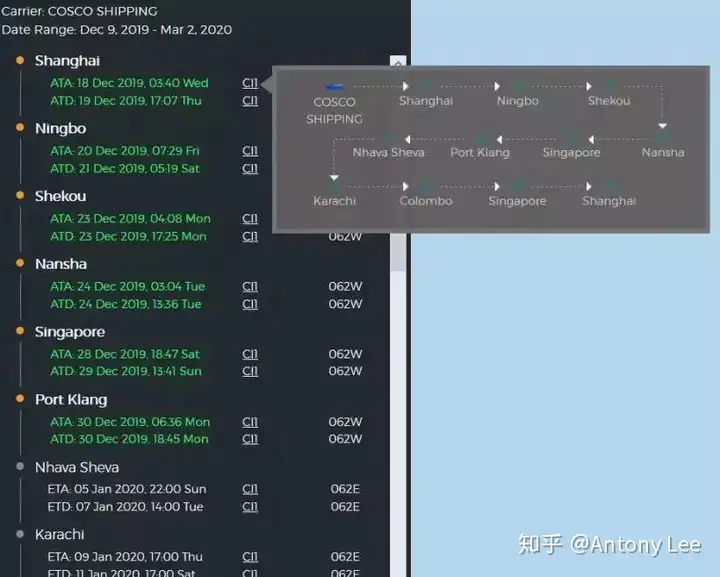The width and height of the screenshot is (720, 577).
Task: Open CI1 link on Singapore ATA 28 Dec row
Action: click(250, 354)
